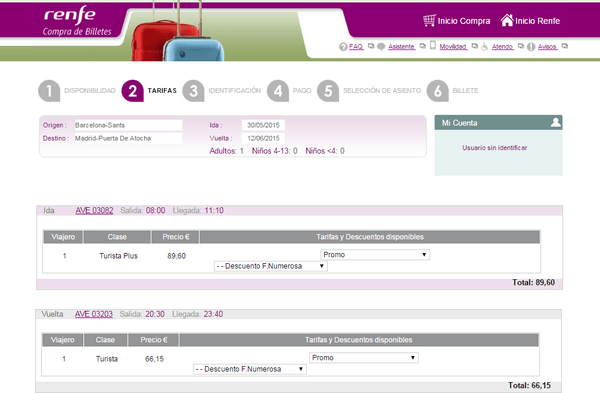Click the house icon beside Inicio Renfe
The height and width of the screenshot is (393, 600).
[x=507, y=20]
